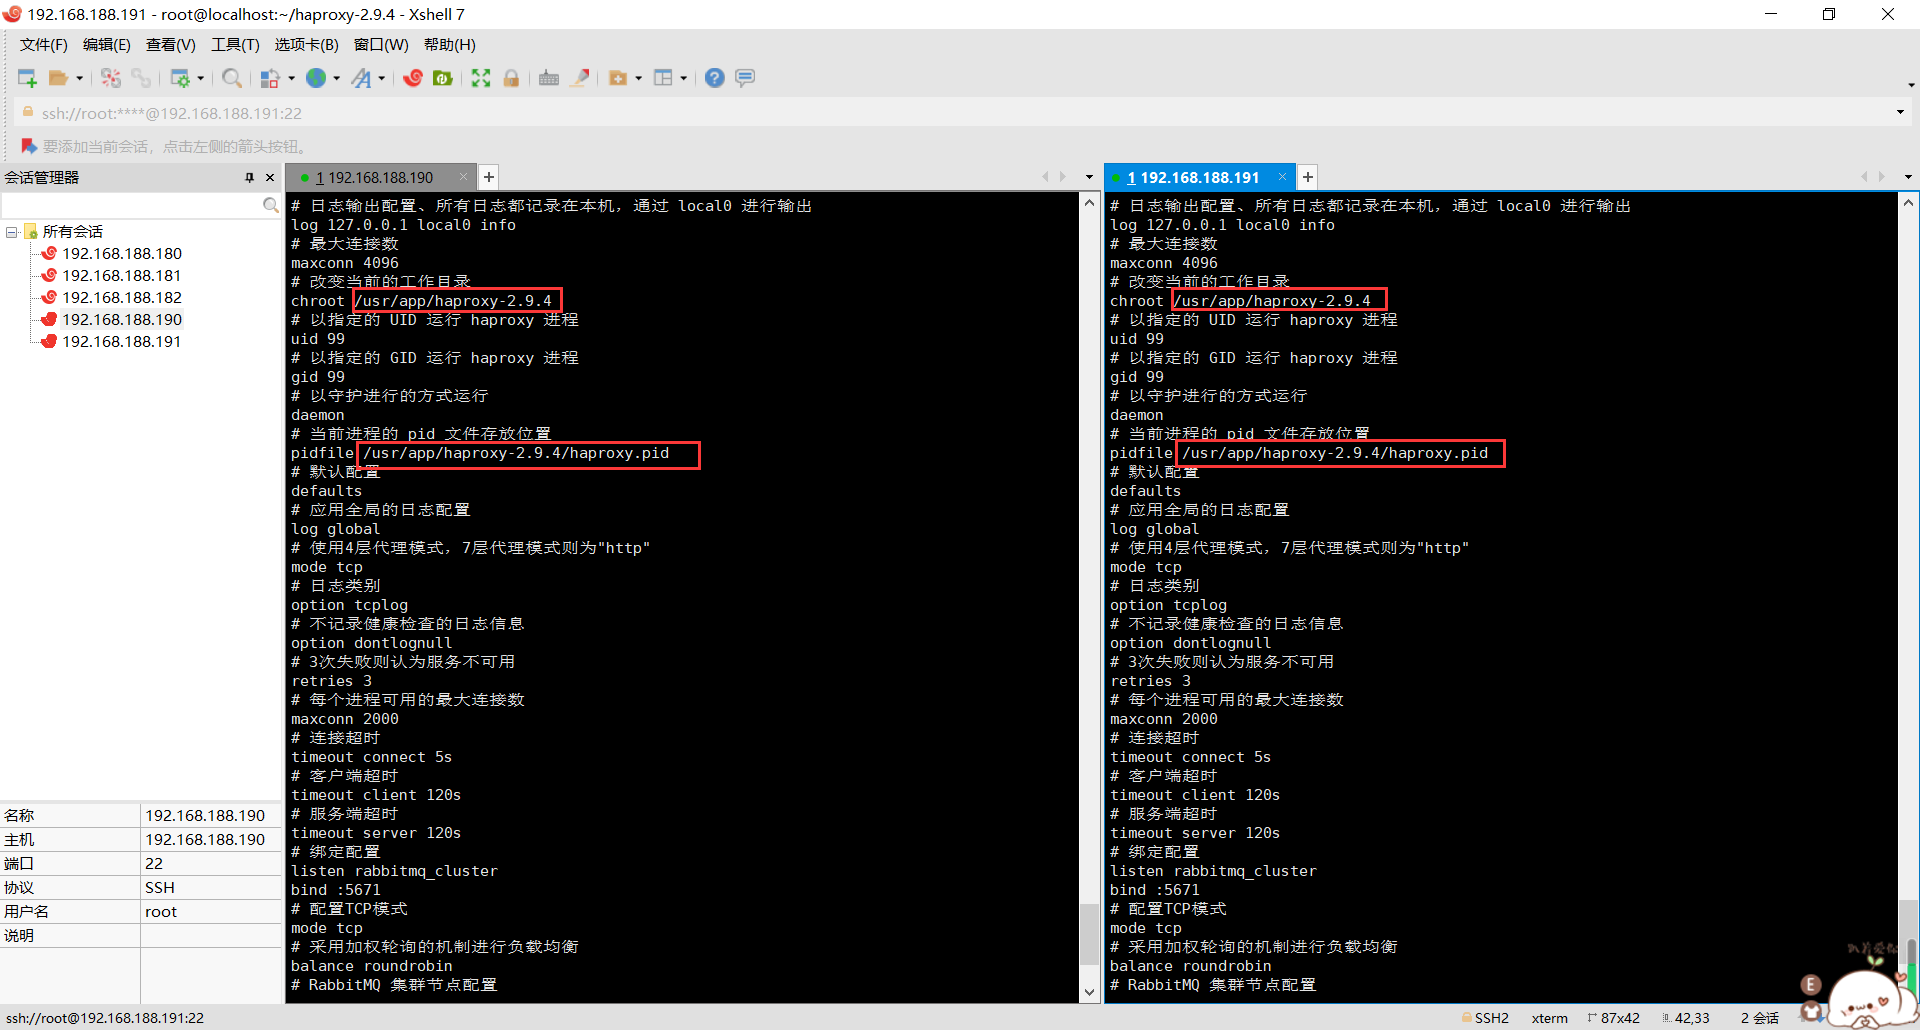The height and width of the screenshot is (1030, 1920).
Task: Click the Layout panel icon
Action: 663,78
